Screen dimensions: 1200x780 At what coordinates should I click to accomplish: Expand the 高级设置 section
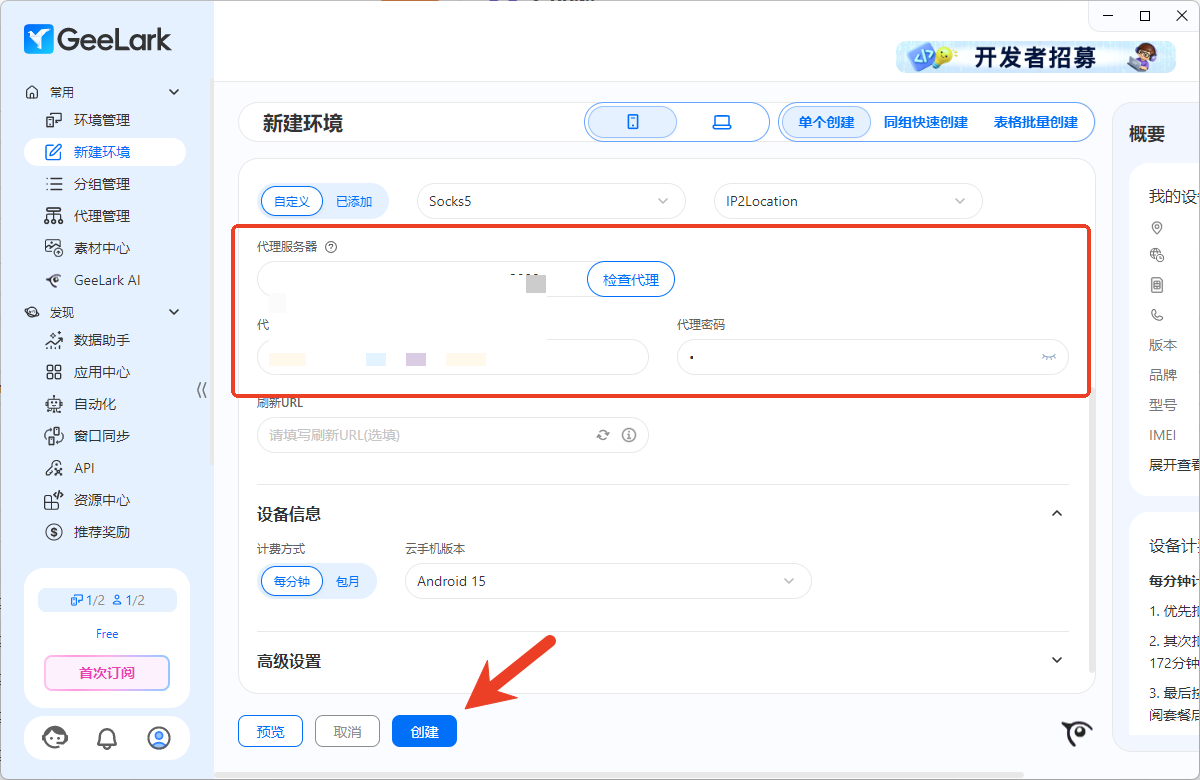(1056, 660)
